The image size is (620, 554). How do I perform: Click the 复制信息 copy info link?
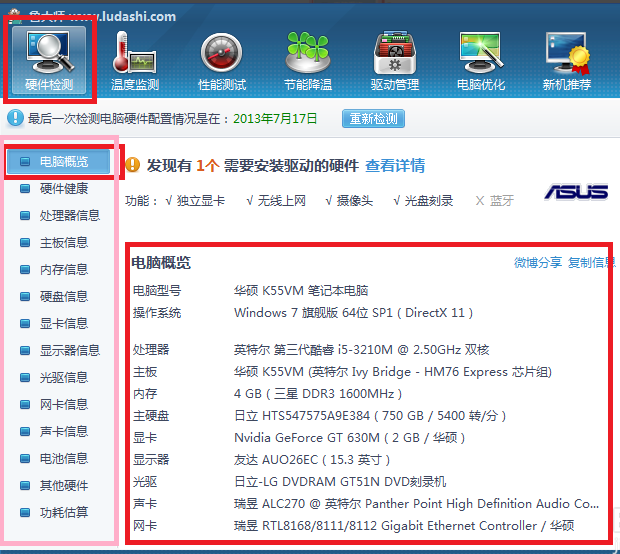[x=591, y=263]
